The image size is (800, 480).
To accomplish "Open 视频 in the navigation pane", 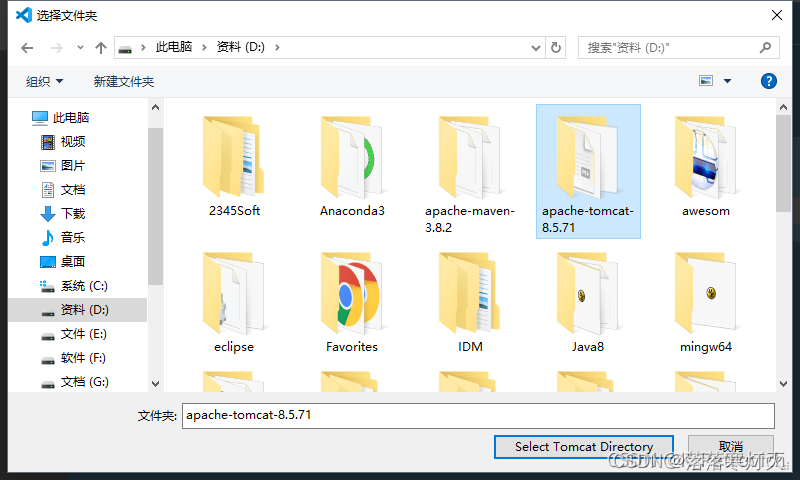I will pyautogui.click(x=63, y=142).
